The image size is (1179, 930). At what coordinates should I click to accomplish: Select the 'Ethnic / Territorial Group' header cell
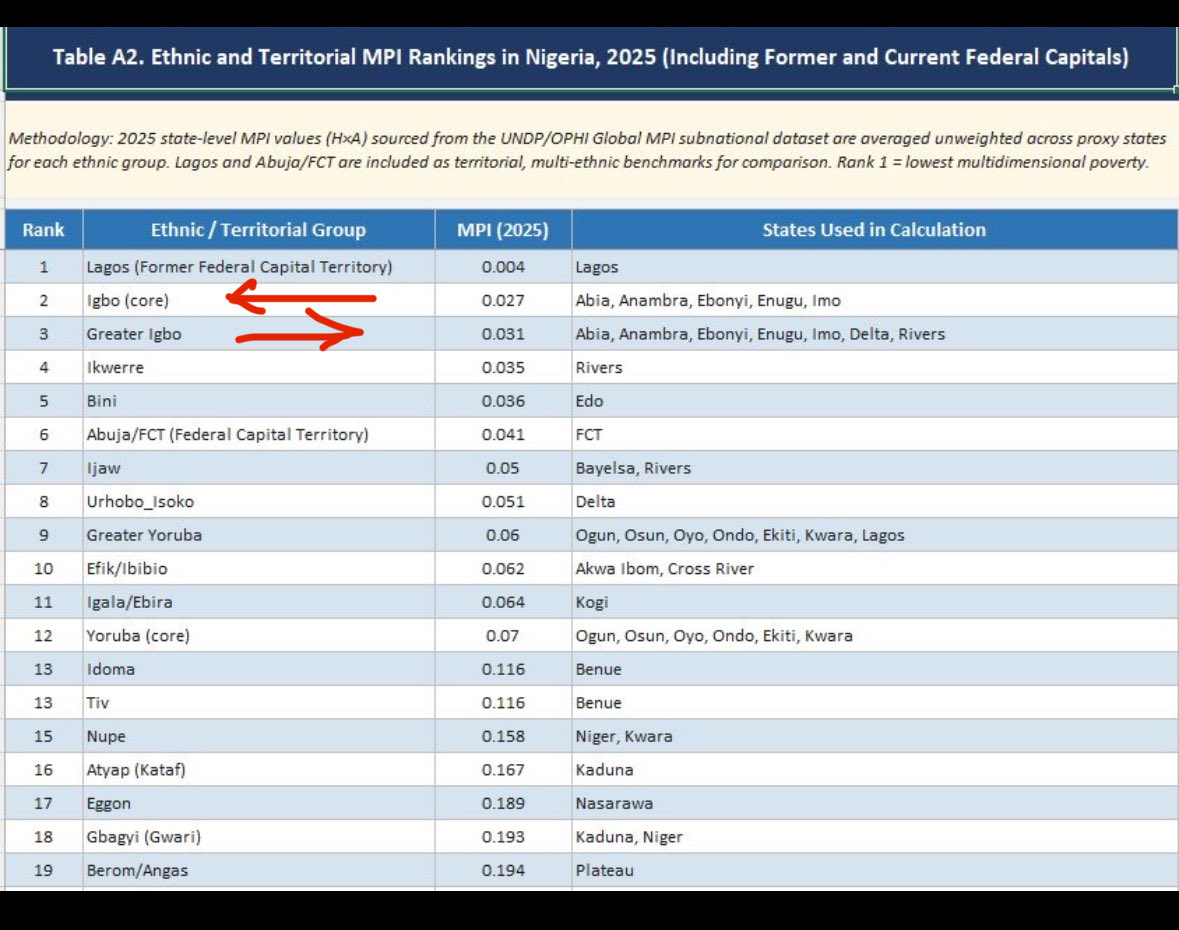259,230
